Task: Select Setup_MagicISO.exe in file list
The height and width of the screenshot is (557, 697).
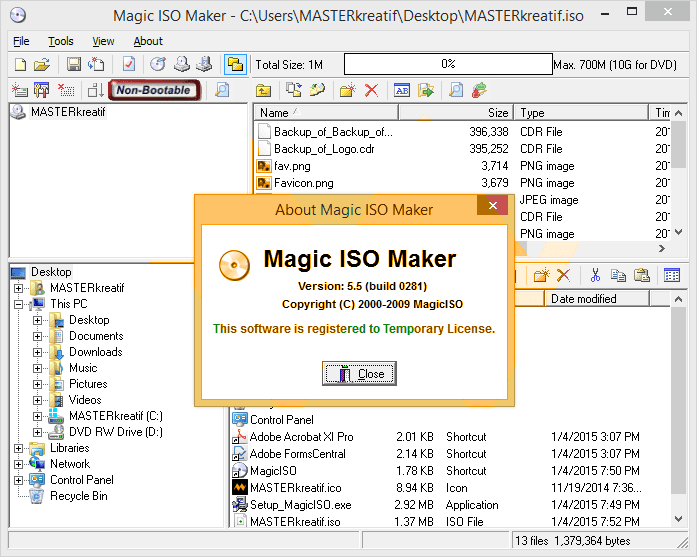Action: pyautogui.click(x=300, y=505)
